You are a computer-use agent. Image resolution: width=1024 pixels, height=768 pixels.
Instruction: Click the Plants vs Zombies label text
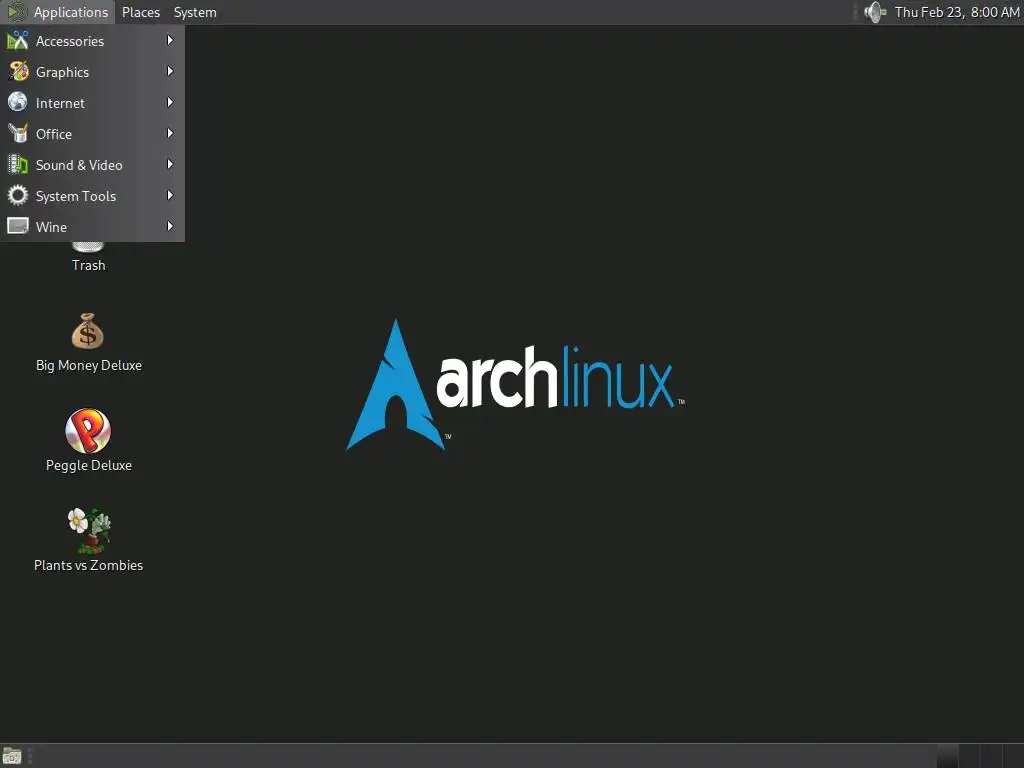pos(88,566)
